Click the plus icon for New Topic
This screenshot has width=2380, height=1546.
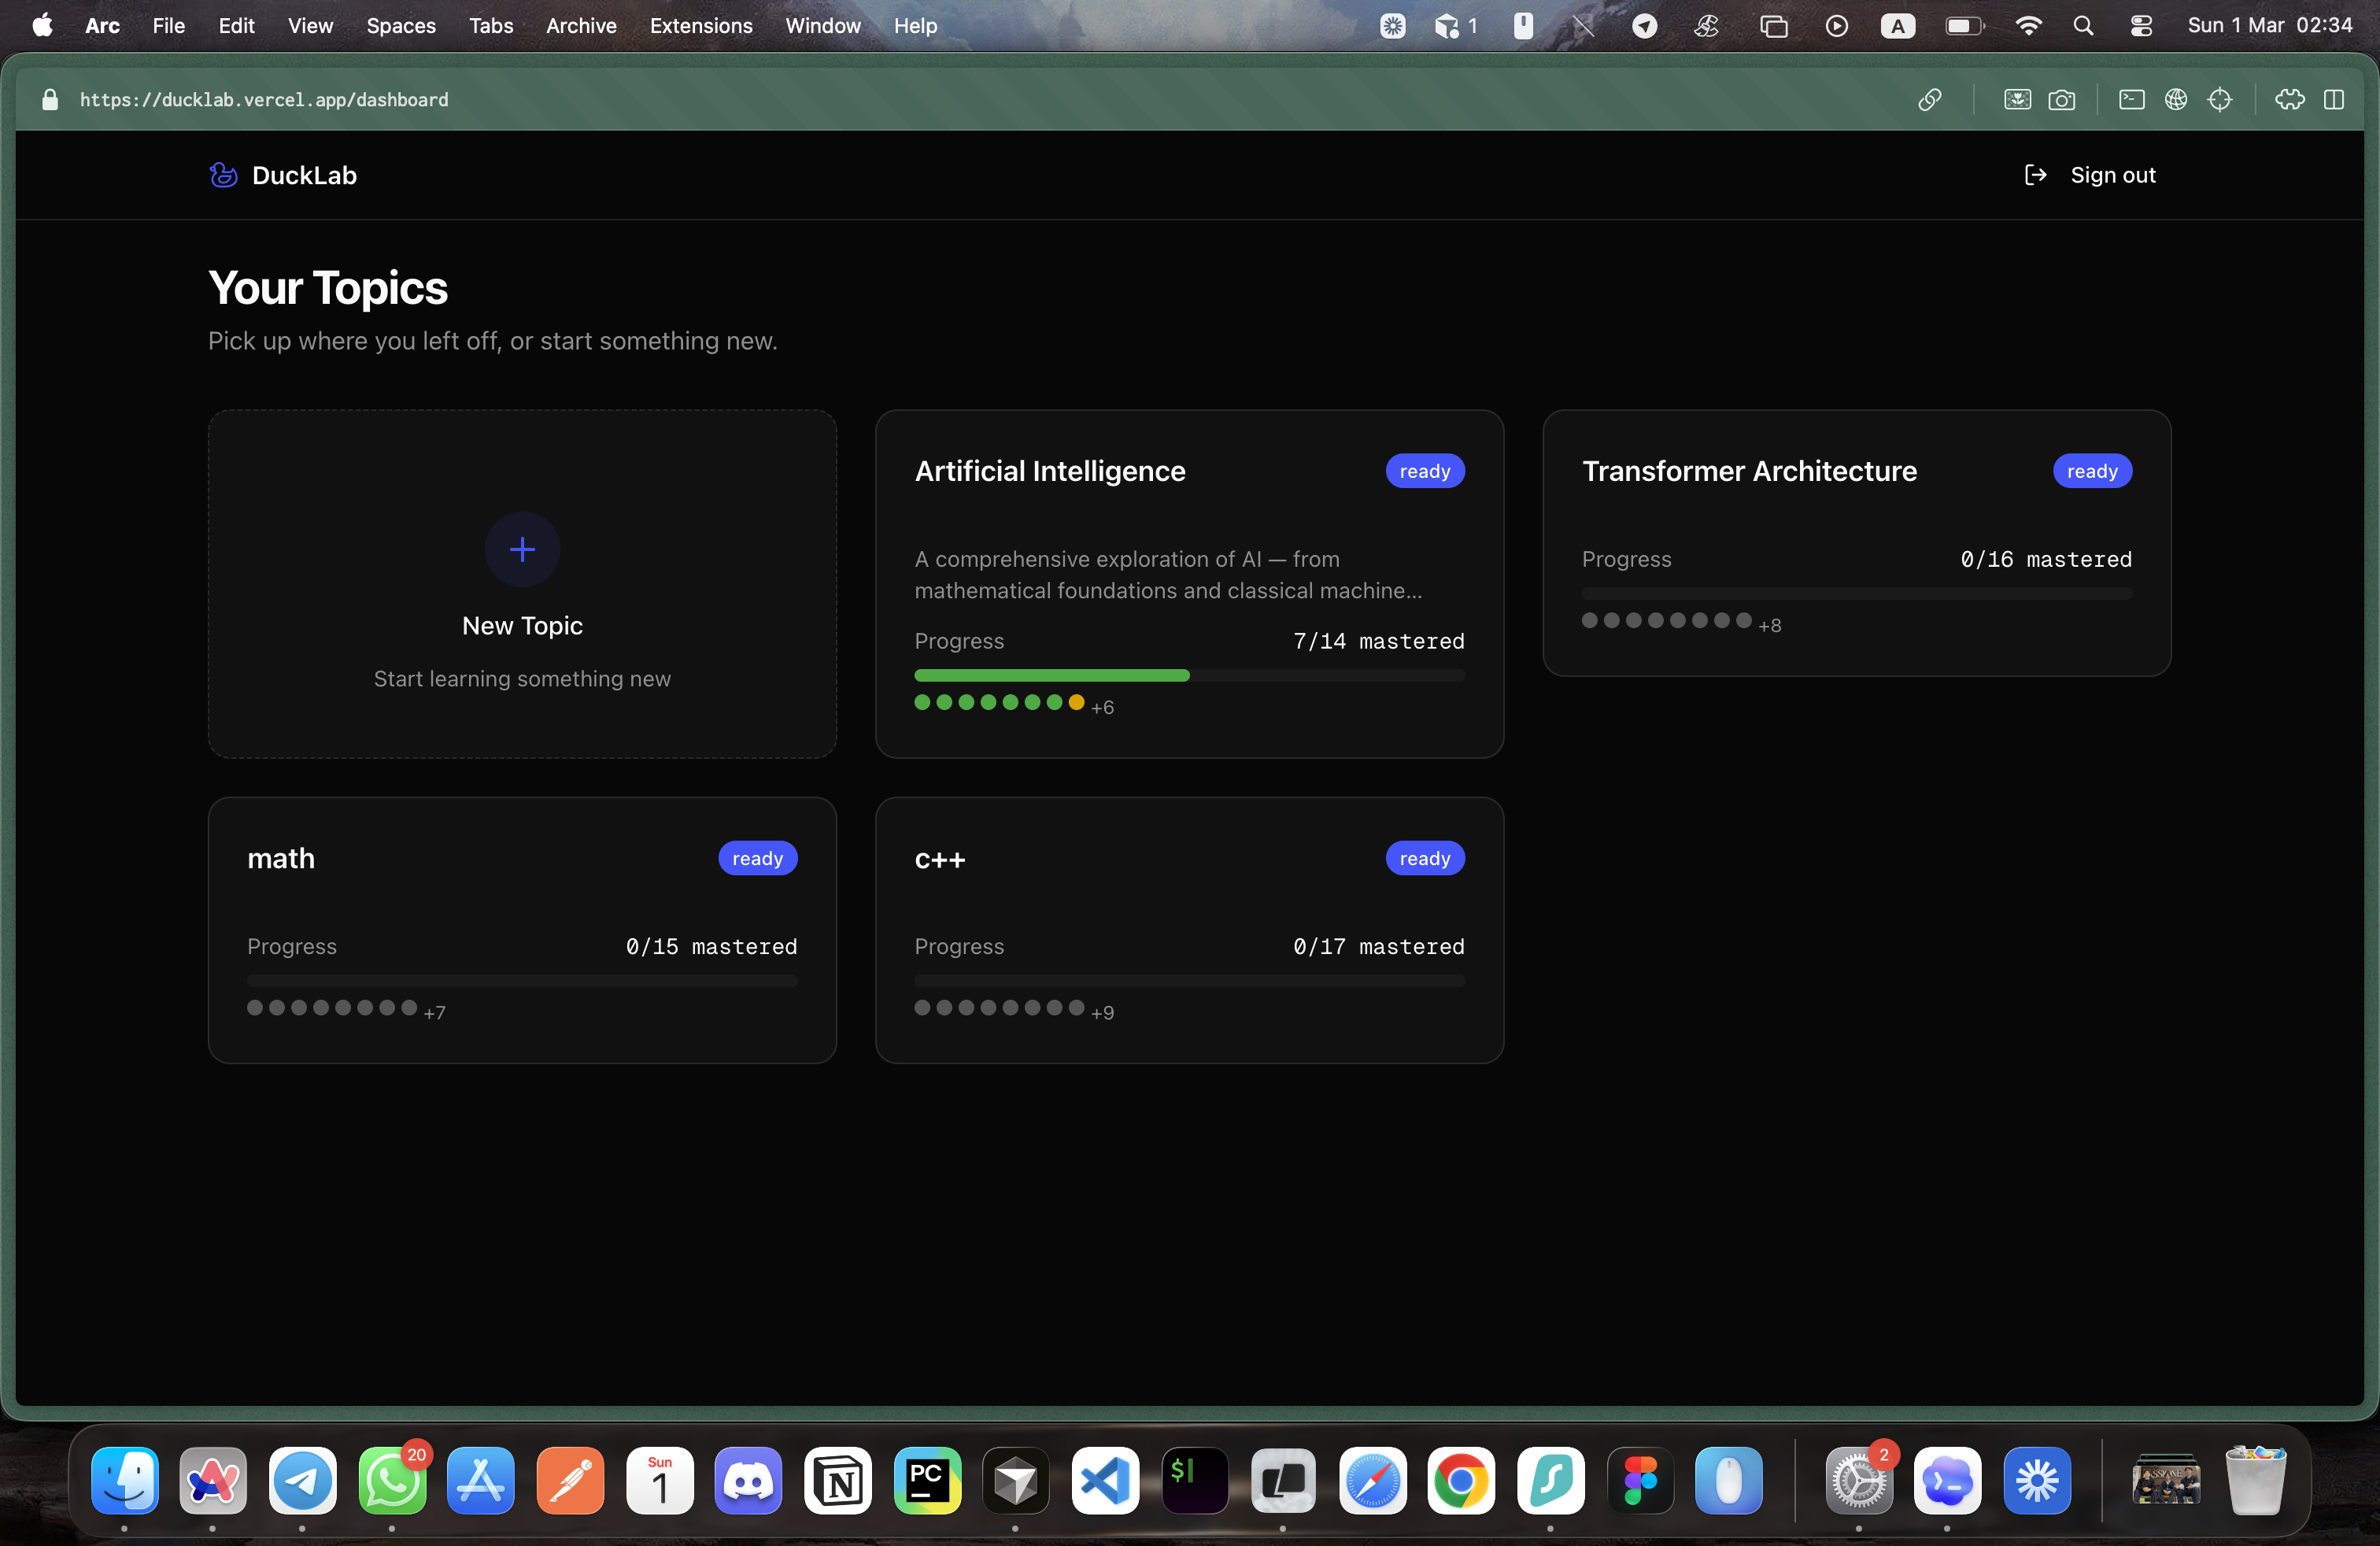522,549
